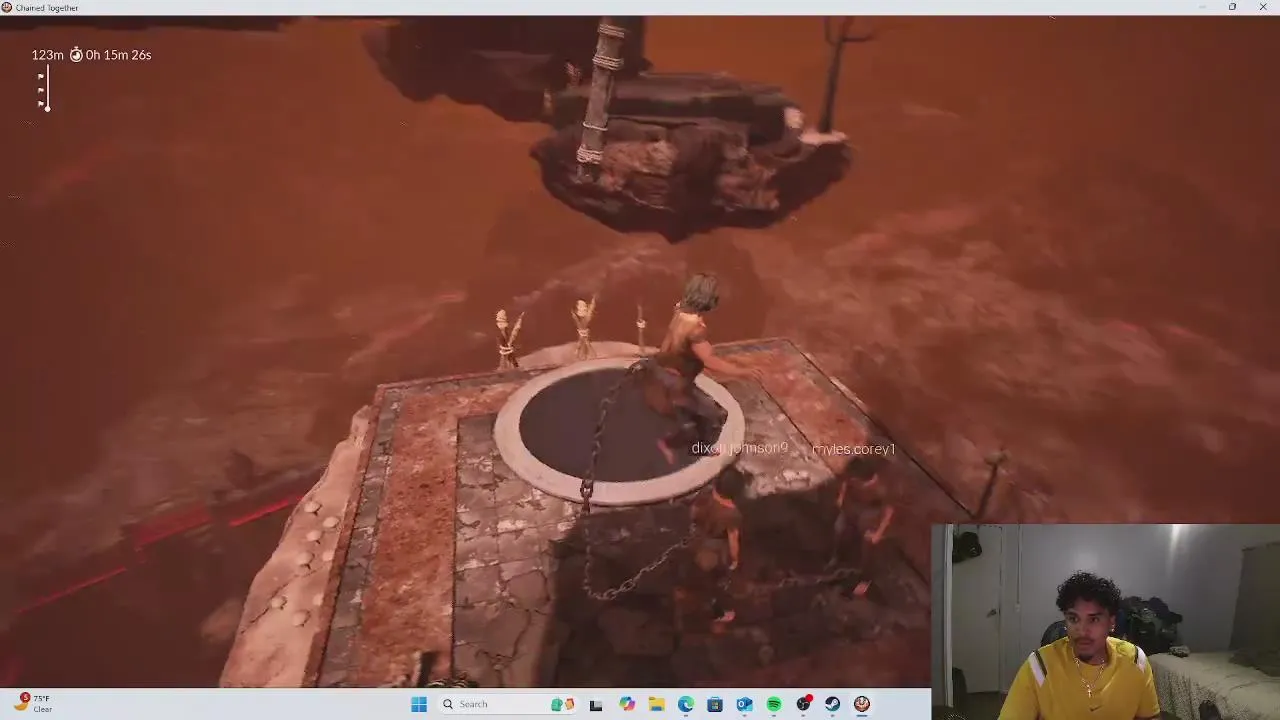Viewport: 1280px width, 720px height.
Task: Open Spotify from the taskbar
Action: [774, 704]
